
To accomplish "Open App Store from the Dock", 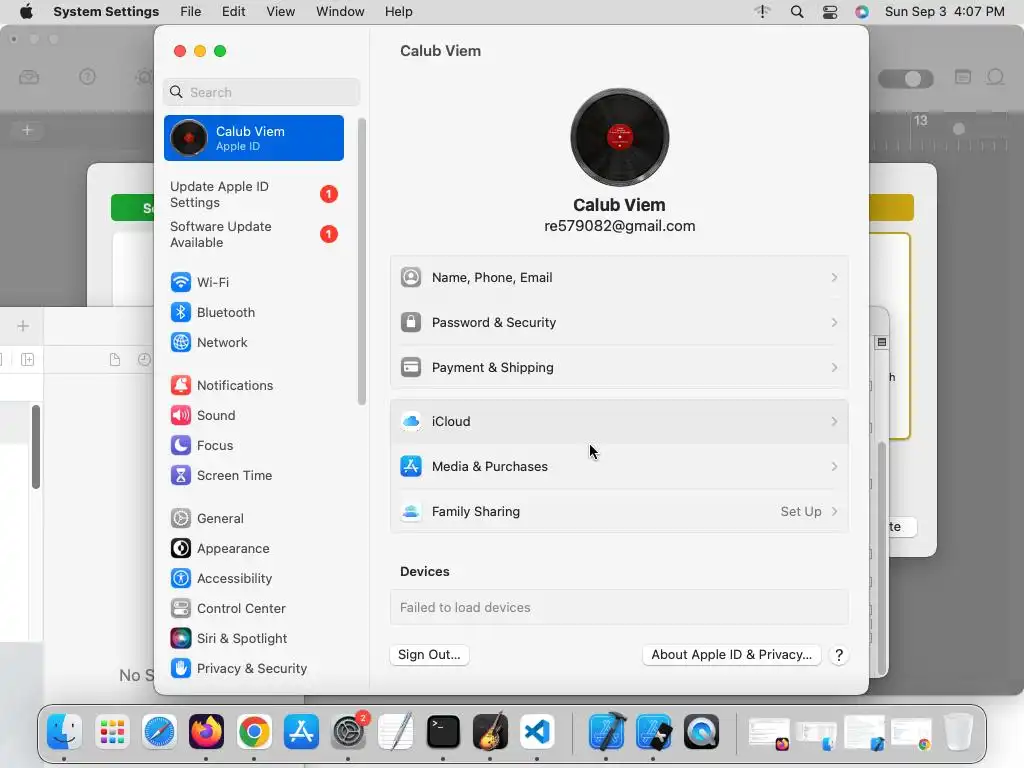I will (x=301, y=731).
